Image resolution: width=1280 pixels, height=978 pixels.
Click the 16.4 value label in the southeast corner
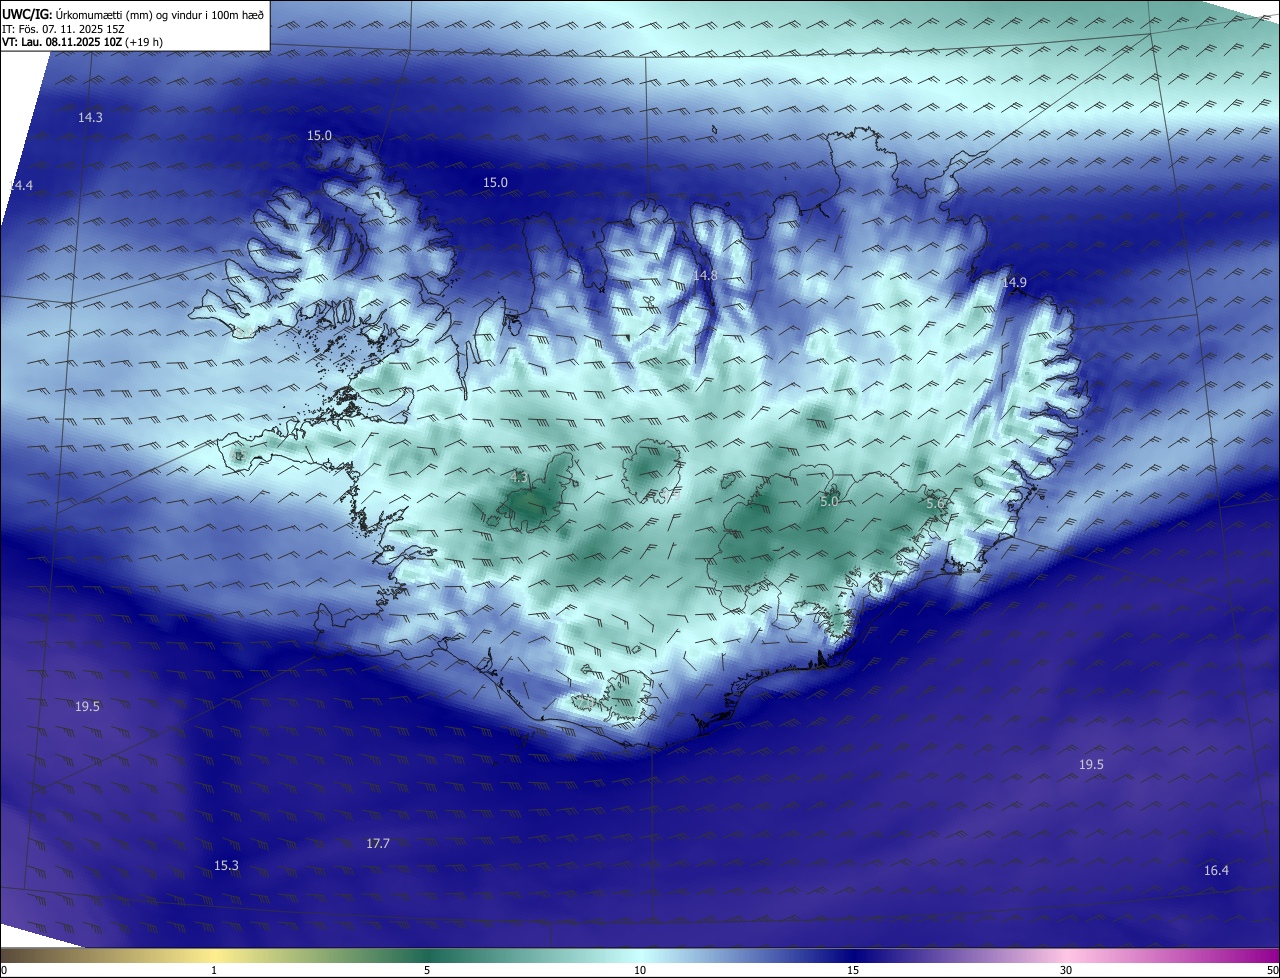(x=1216, y=871)
